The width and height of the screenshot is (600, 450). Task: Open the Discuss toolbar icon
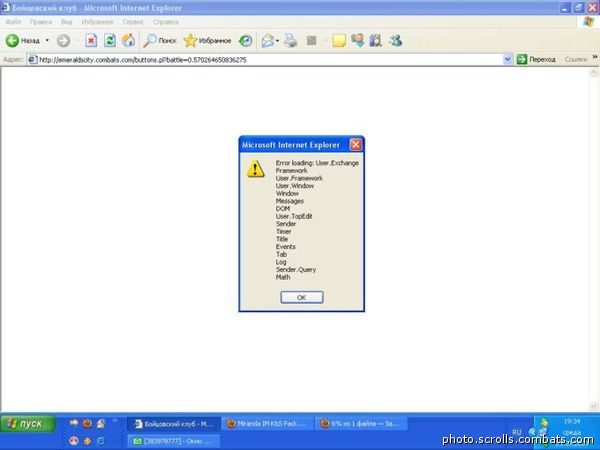pyautogui.click(x=358, y=41)
